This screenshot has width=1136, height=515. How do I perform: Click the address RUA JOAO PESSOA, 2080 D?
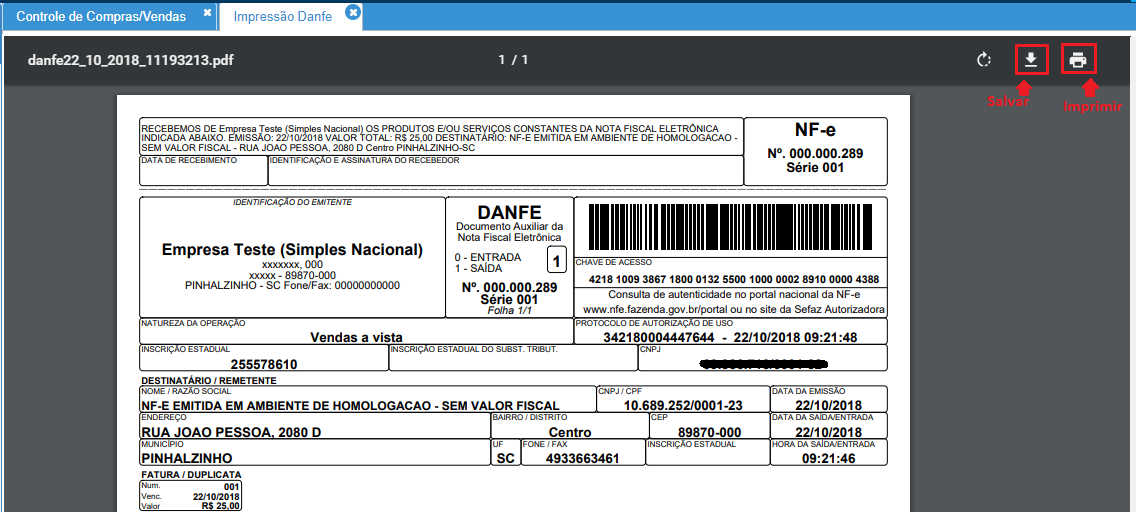[231, 432]
